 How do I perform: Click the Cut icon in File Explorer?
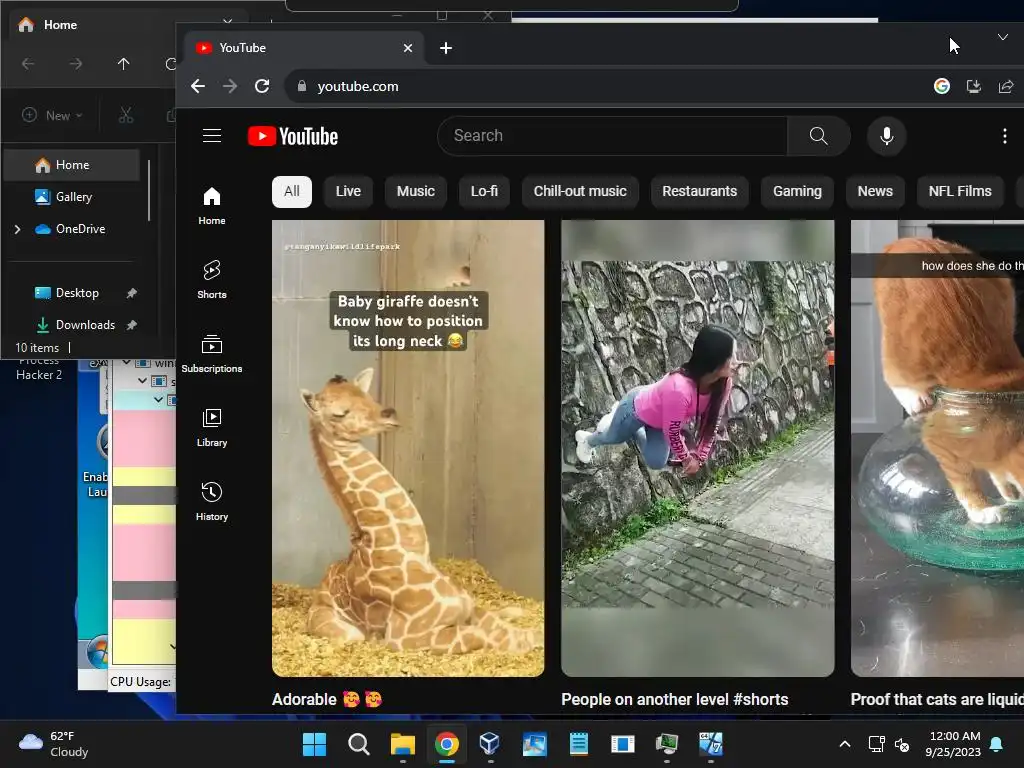[x=126, y=116]
